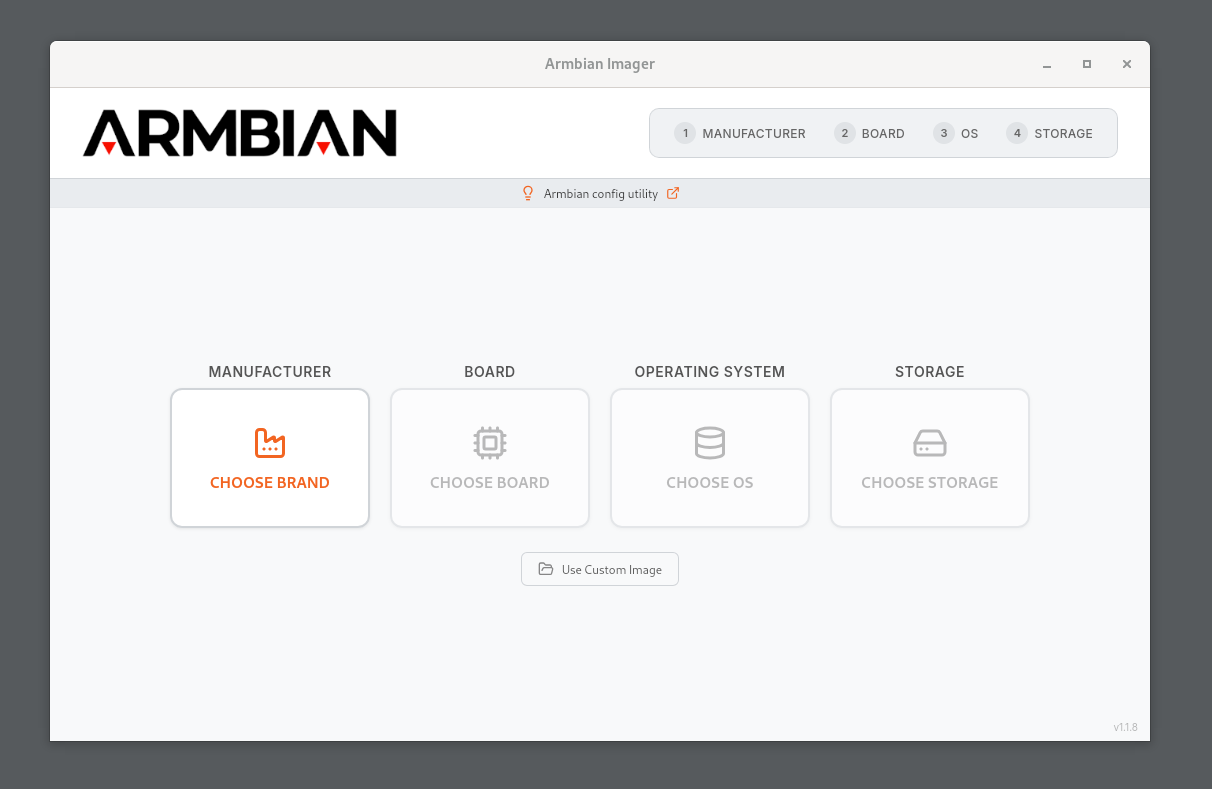Select the factory icon on the Manufacturer card

click(270, 442)
